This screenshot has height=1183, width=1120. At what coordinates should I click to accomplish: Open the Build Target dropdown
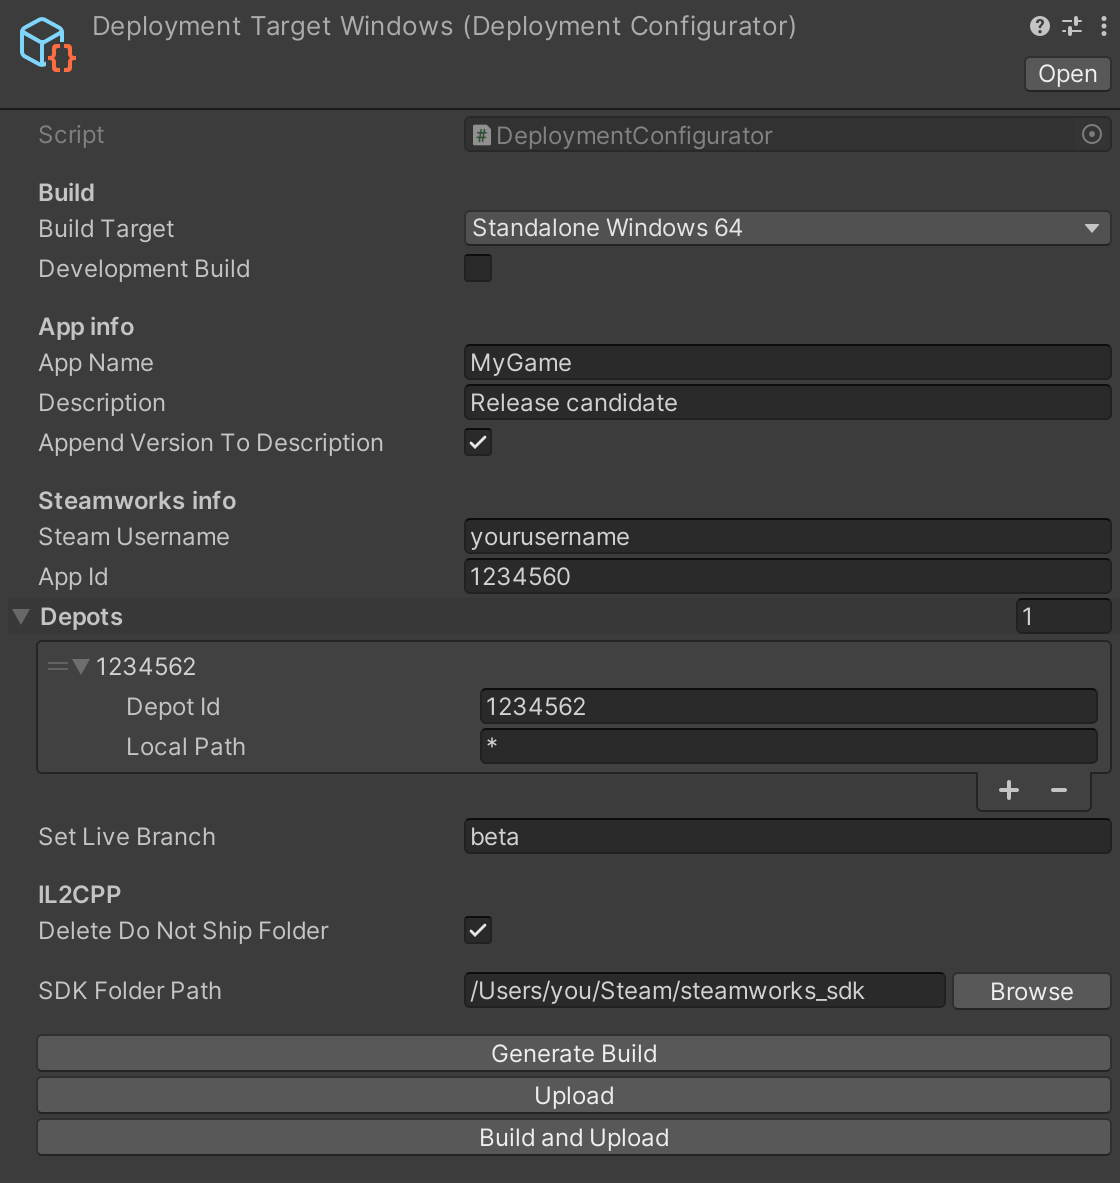[787, 228]
